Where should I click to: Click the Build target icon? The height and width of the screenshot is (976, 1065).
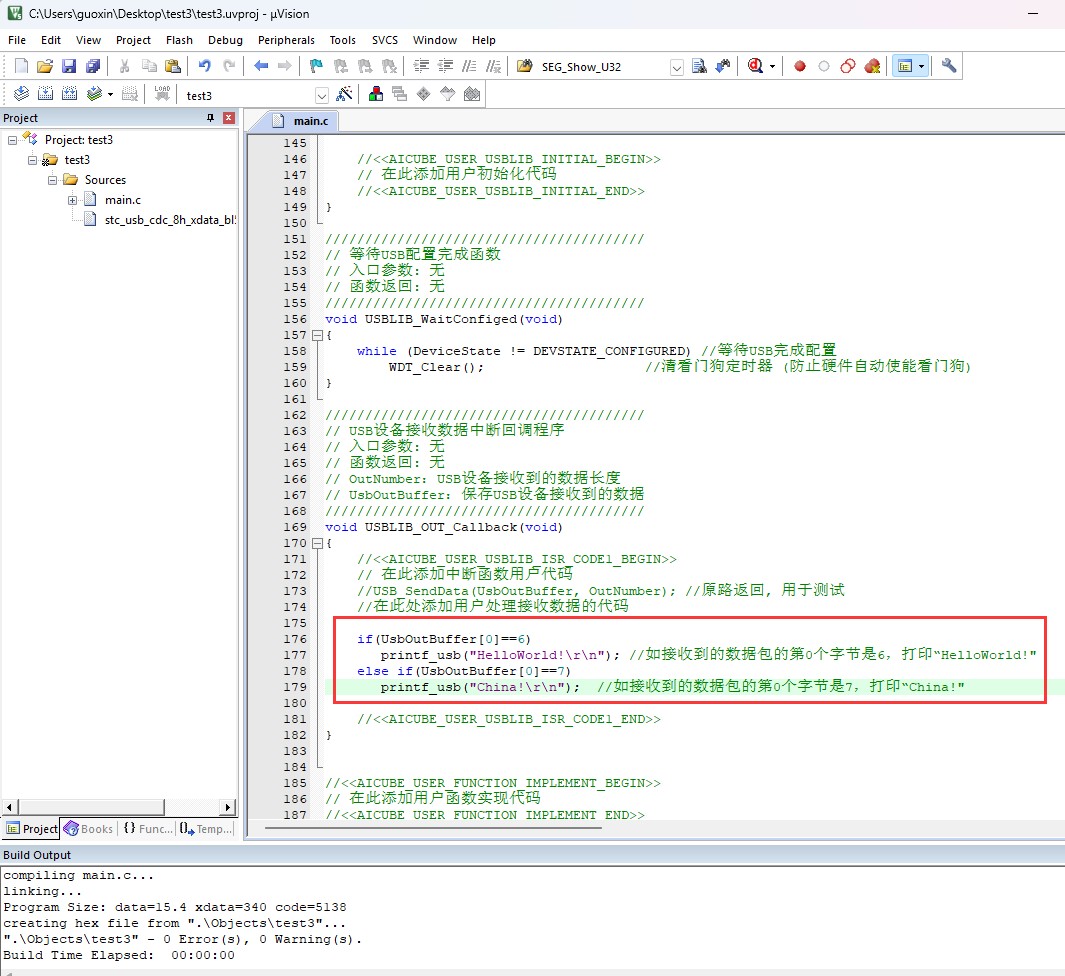pos(46,94)
